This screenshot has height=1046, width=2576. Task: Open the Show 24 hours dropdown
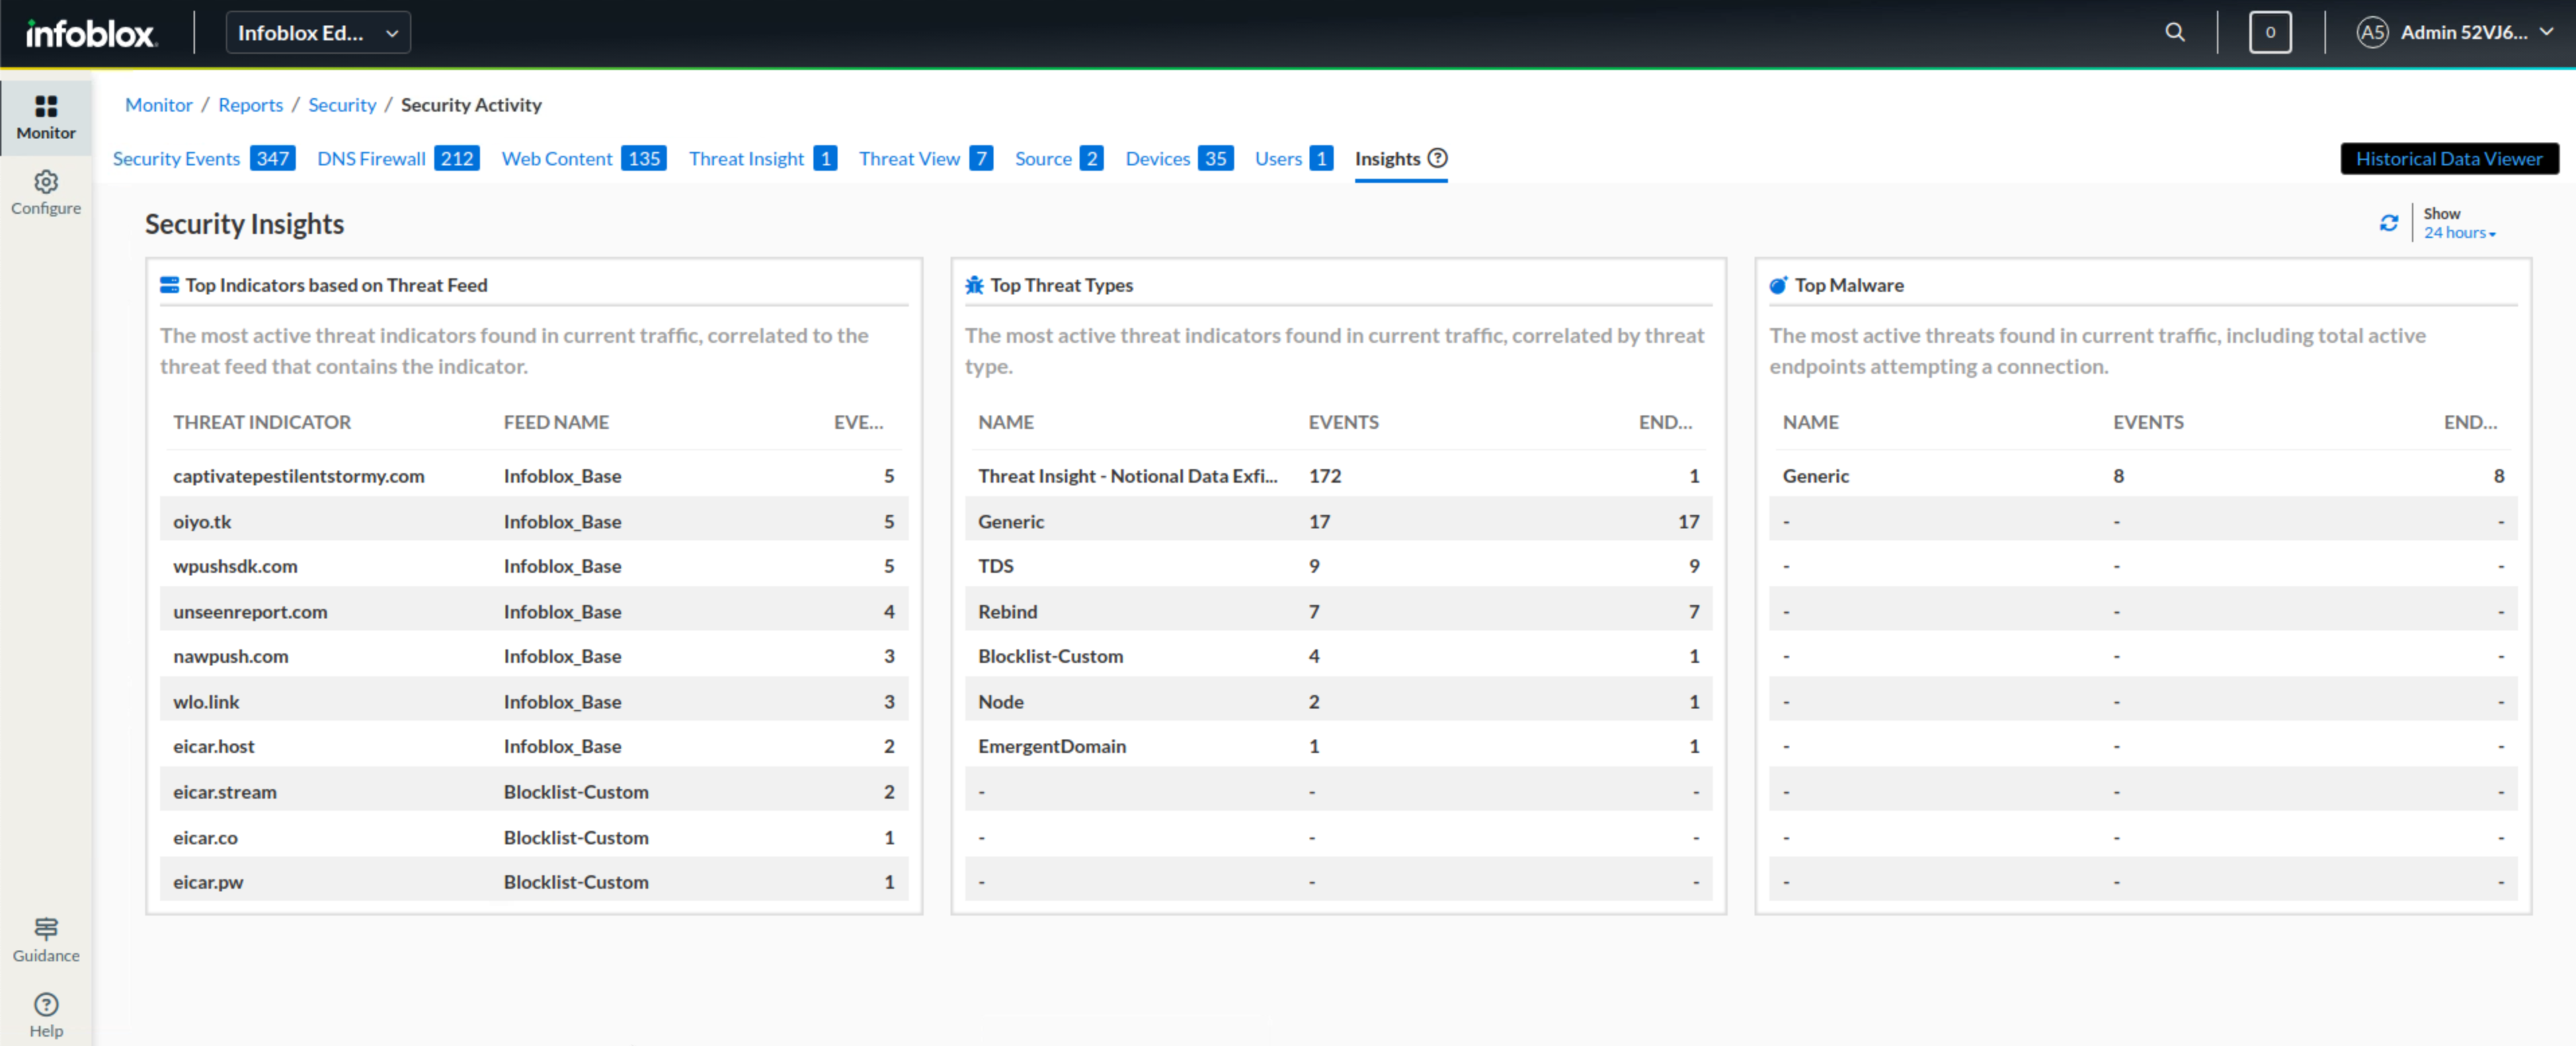pyautogui.click(x=2459, y=232)
